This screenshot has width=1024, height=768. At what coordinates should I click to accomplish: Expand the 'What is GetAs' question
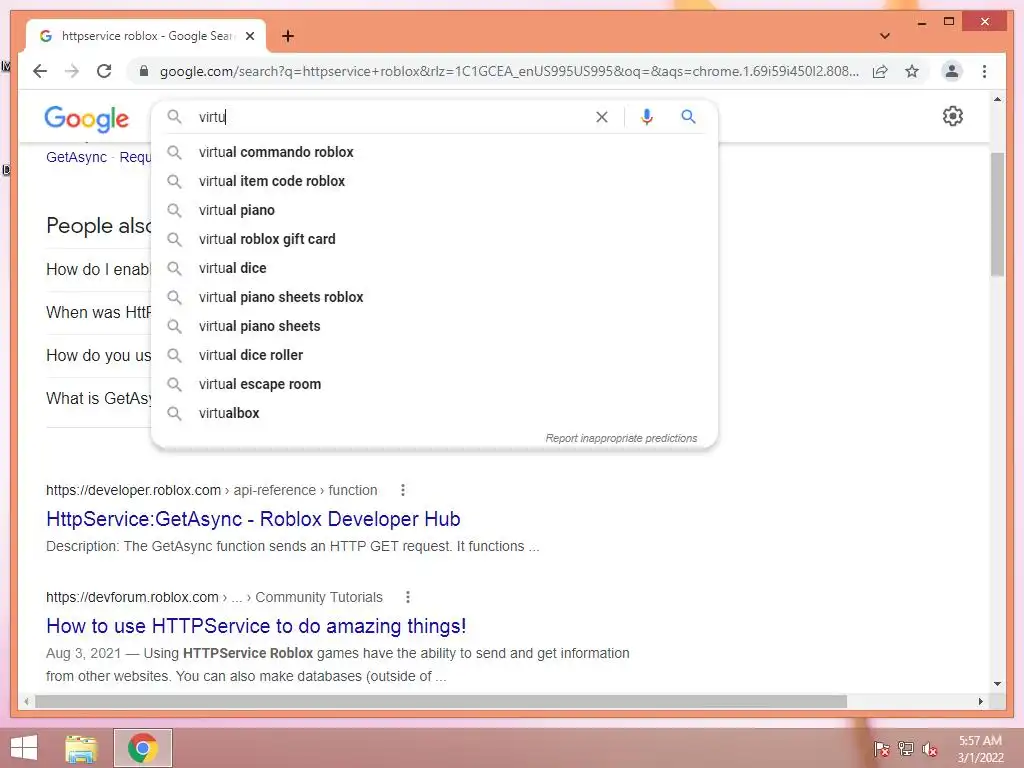[98, 398]
